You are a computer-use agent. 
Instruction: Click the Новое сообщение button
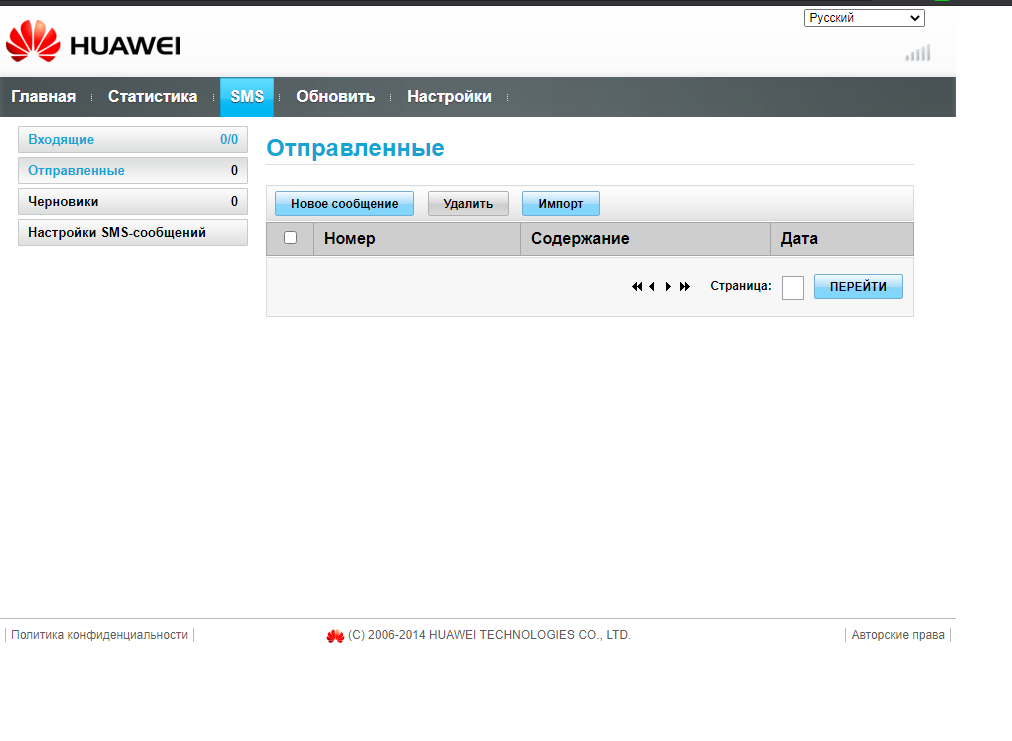tap(344, 204)
